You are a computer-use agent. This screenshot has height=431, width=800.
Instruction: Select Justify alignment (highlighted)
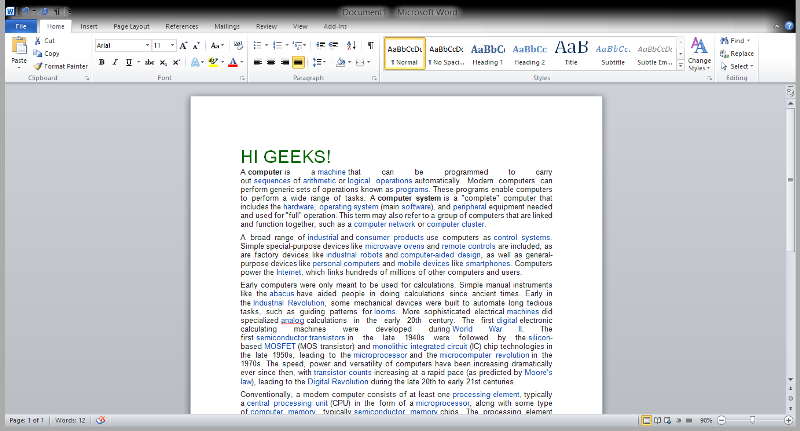[298, 62]
